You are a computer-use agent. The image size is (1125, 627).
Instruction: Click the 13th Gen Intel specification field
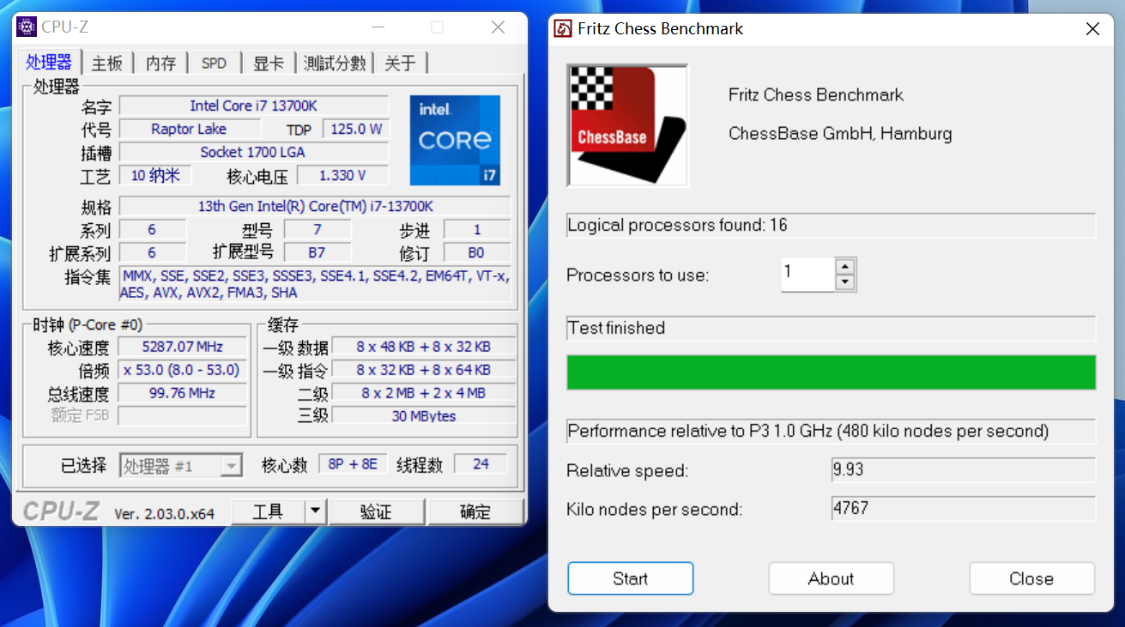pyautogui.click(x=315, y=207)
